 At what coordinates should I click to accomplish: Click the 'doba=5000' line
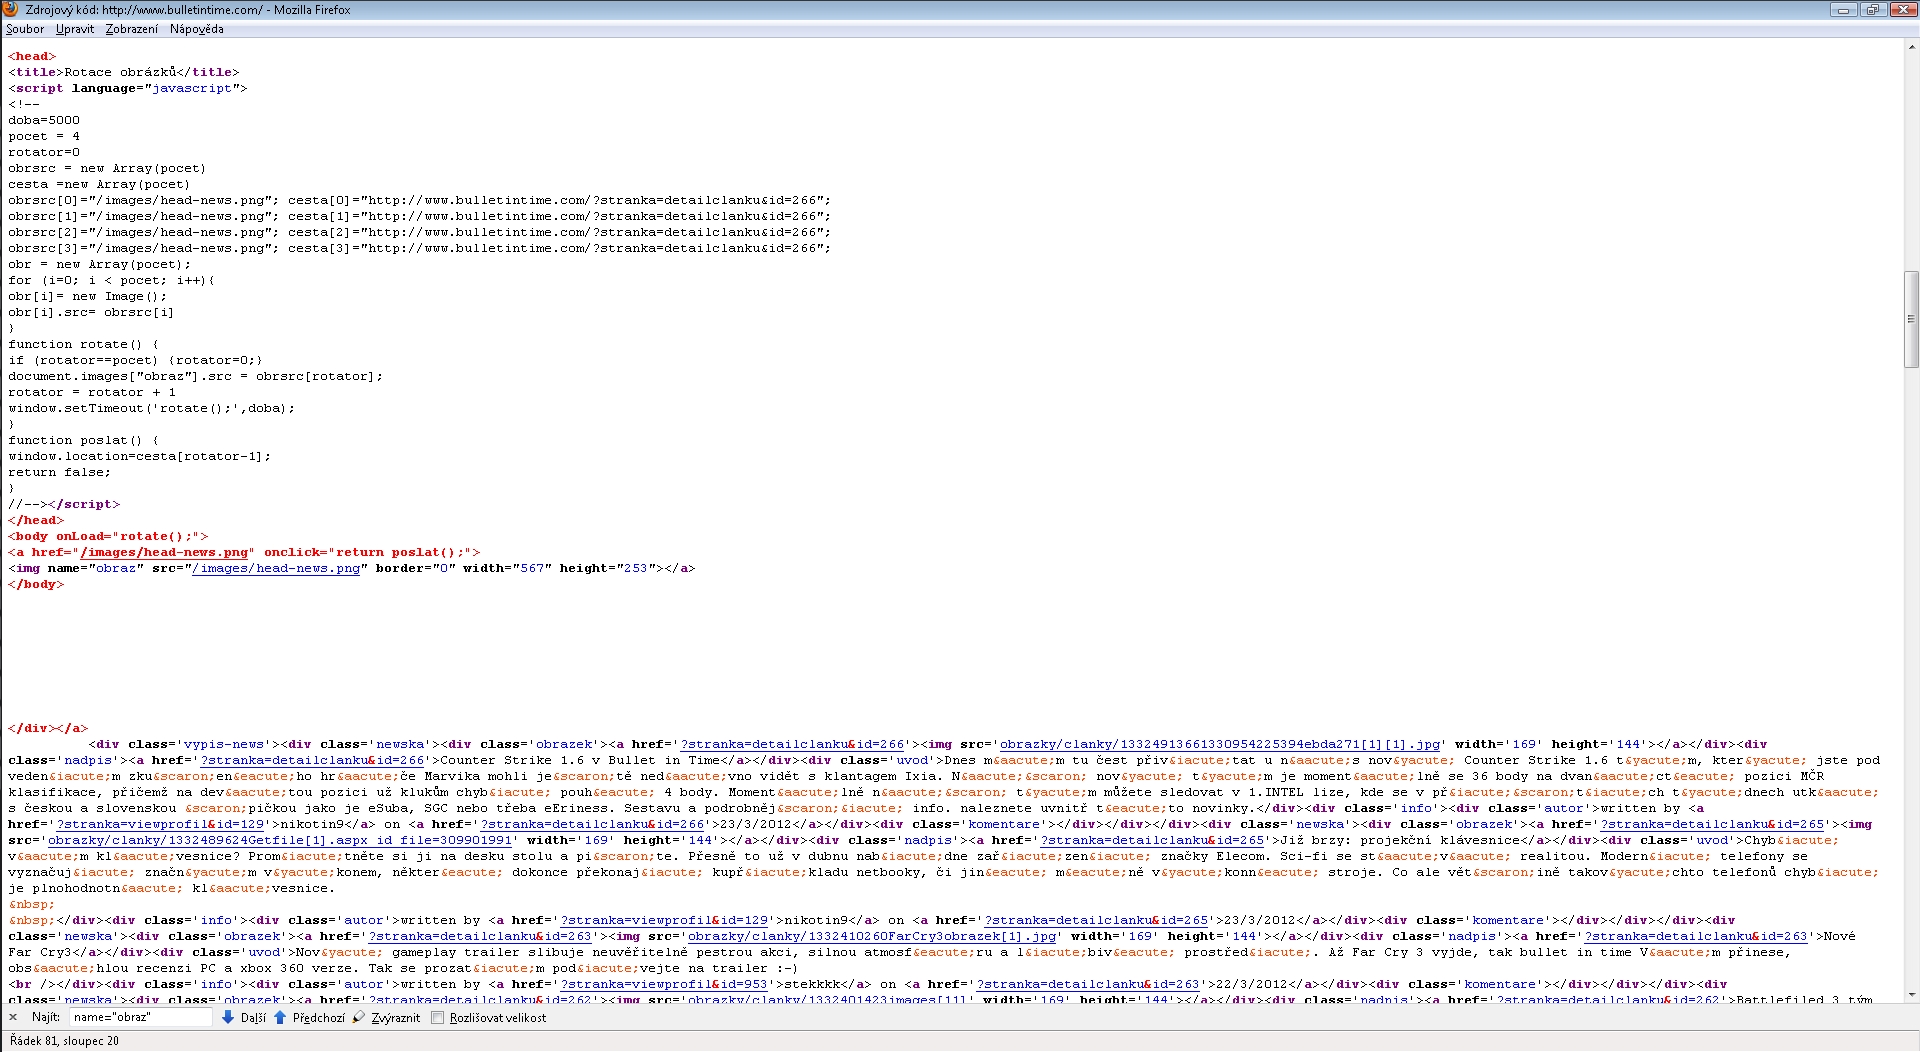pos(44,120)
